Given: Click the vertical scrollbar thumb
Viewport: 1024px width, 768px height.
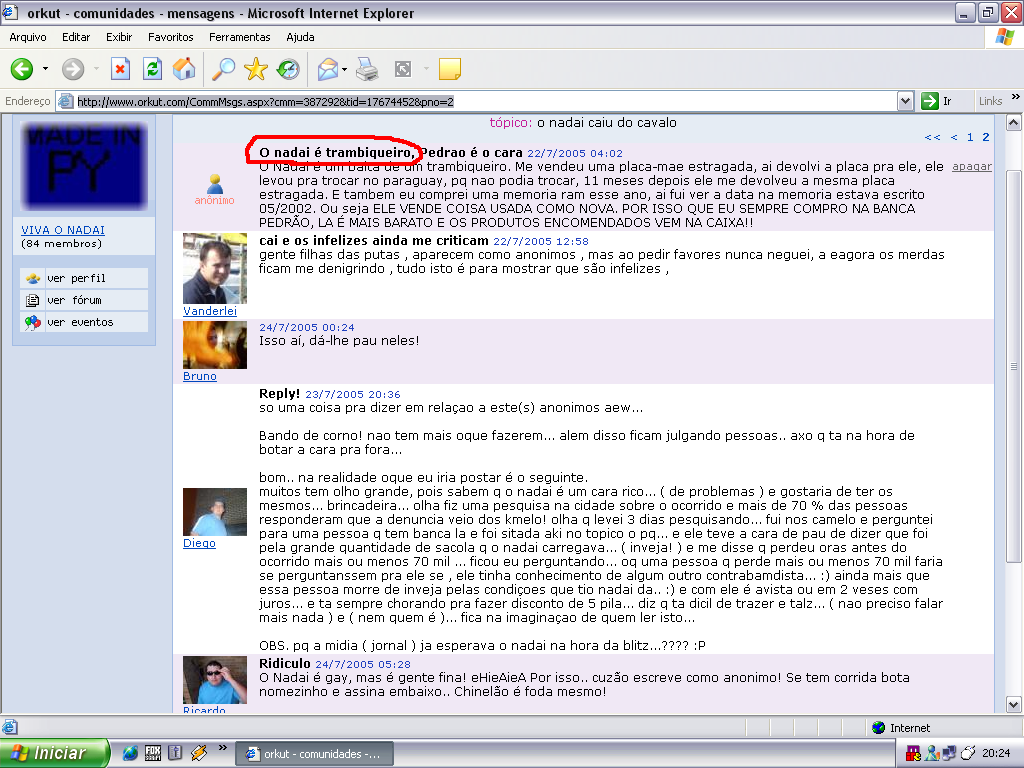Looking at the screenshot, I should point(1014,366).
